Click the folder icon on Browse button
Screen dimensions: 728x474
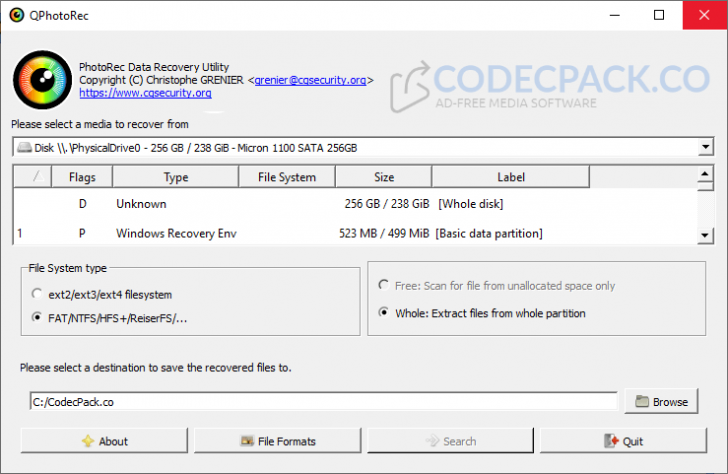(x=642, y=402)
